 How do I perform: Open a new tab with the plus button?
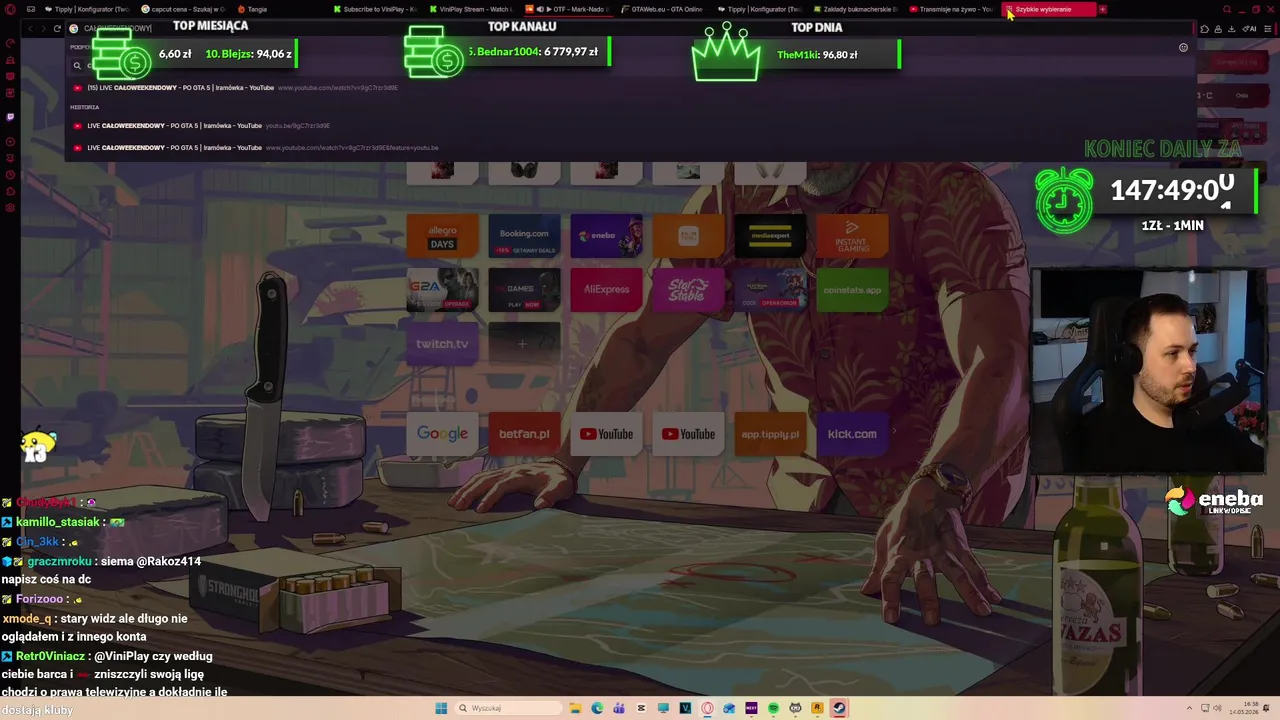point(1103,9)
